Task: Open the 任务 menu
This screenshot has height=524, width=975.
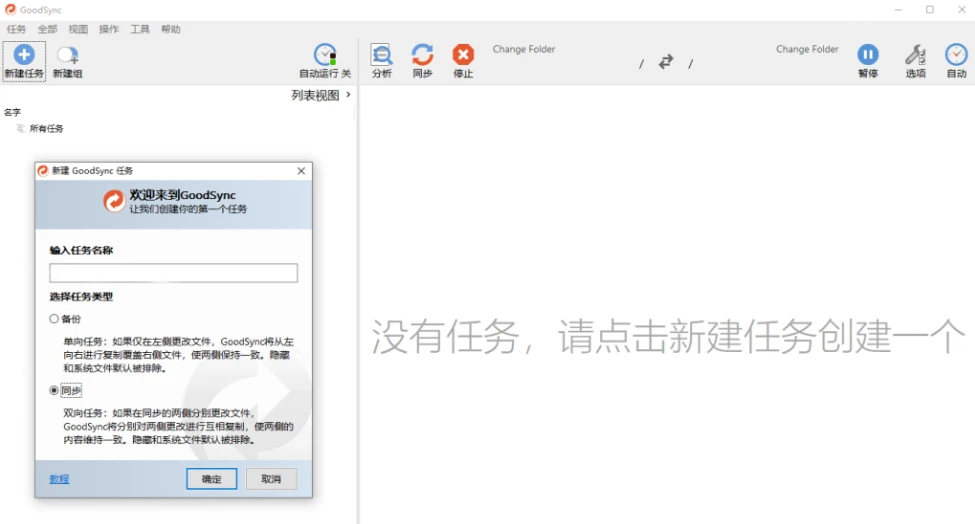Action: pyautogui.click(x=16, y=30)
